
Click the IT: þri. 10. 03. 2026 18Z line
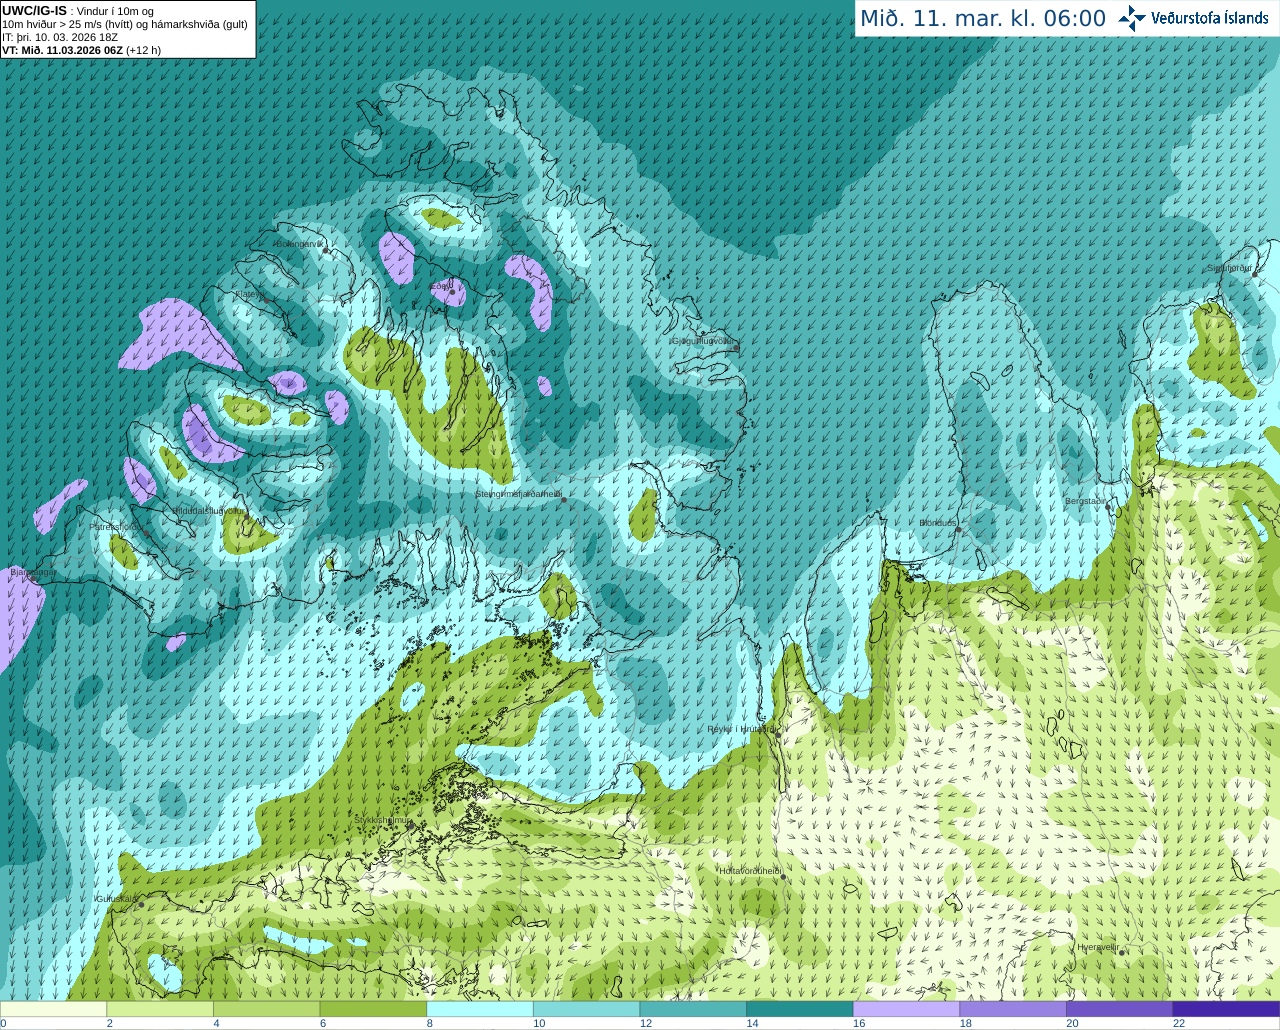pos(60,37)
